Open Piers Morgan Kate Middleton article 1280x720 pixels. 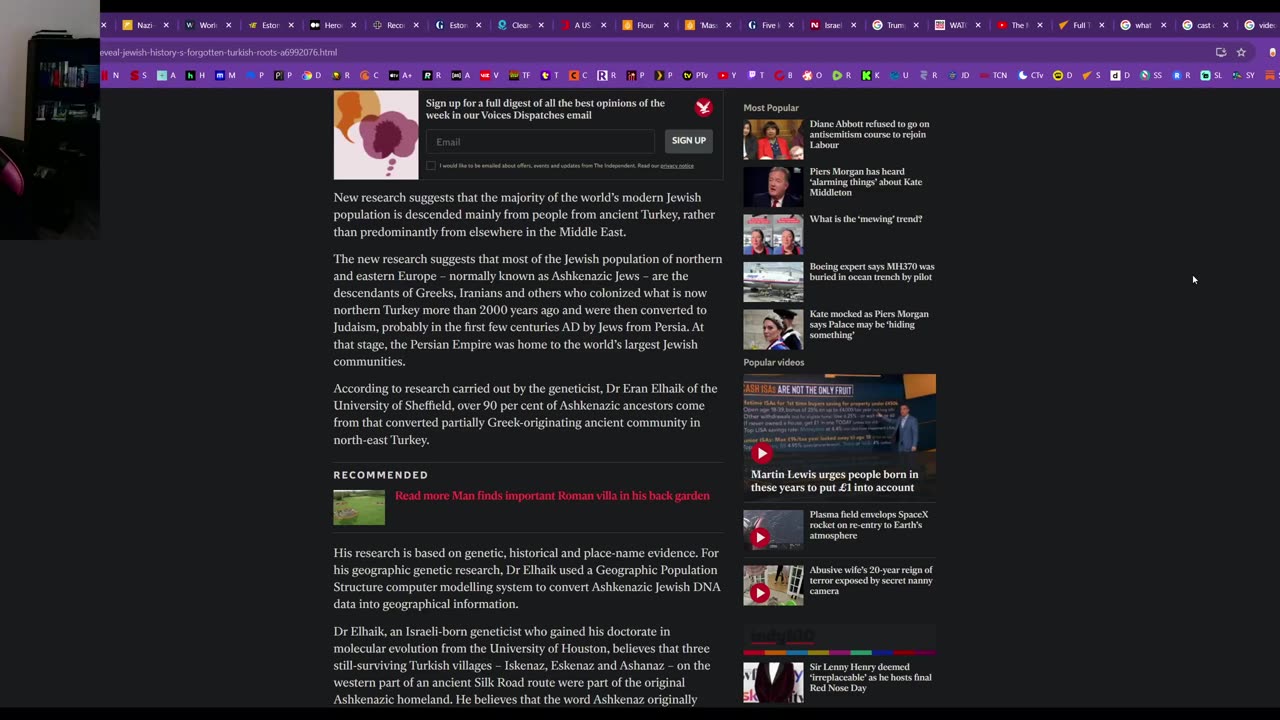tap(866, 182)
